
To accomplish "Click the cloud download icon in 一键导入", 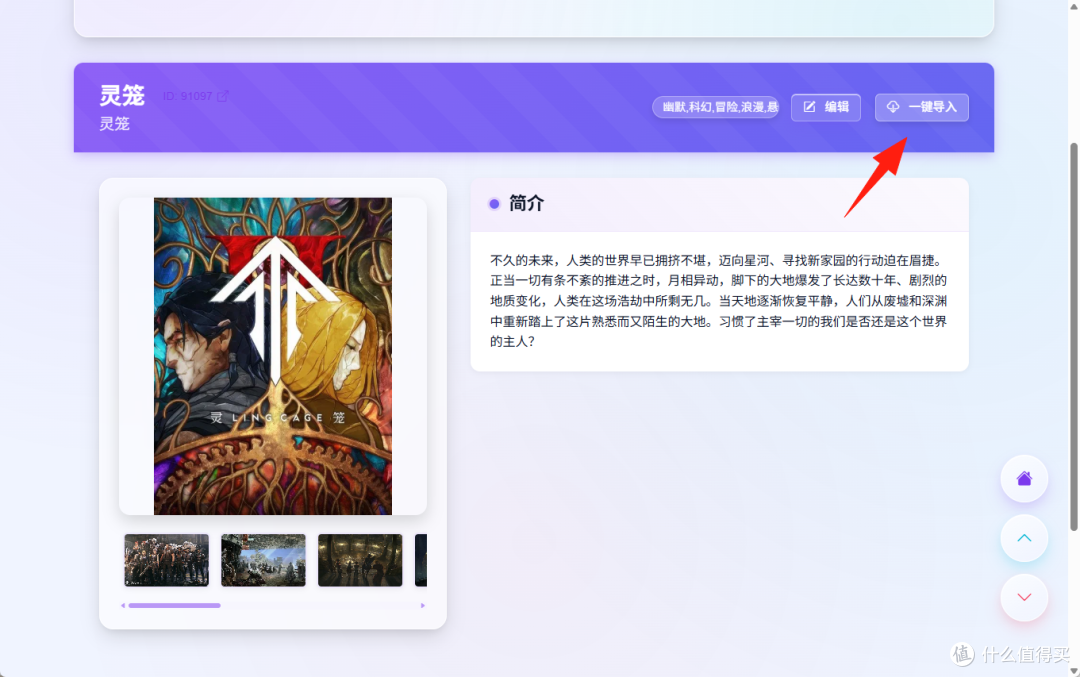I will click(893, 107).
